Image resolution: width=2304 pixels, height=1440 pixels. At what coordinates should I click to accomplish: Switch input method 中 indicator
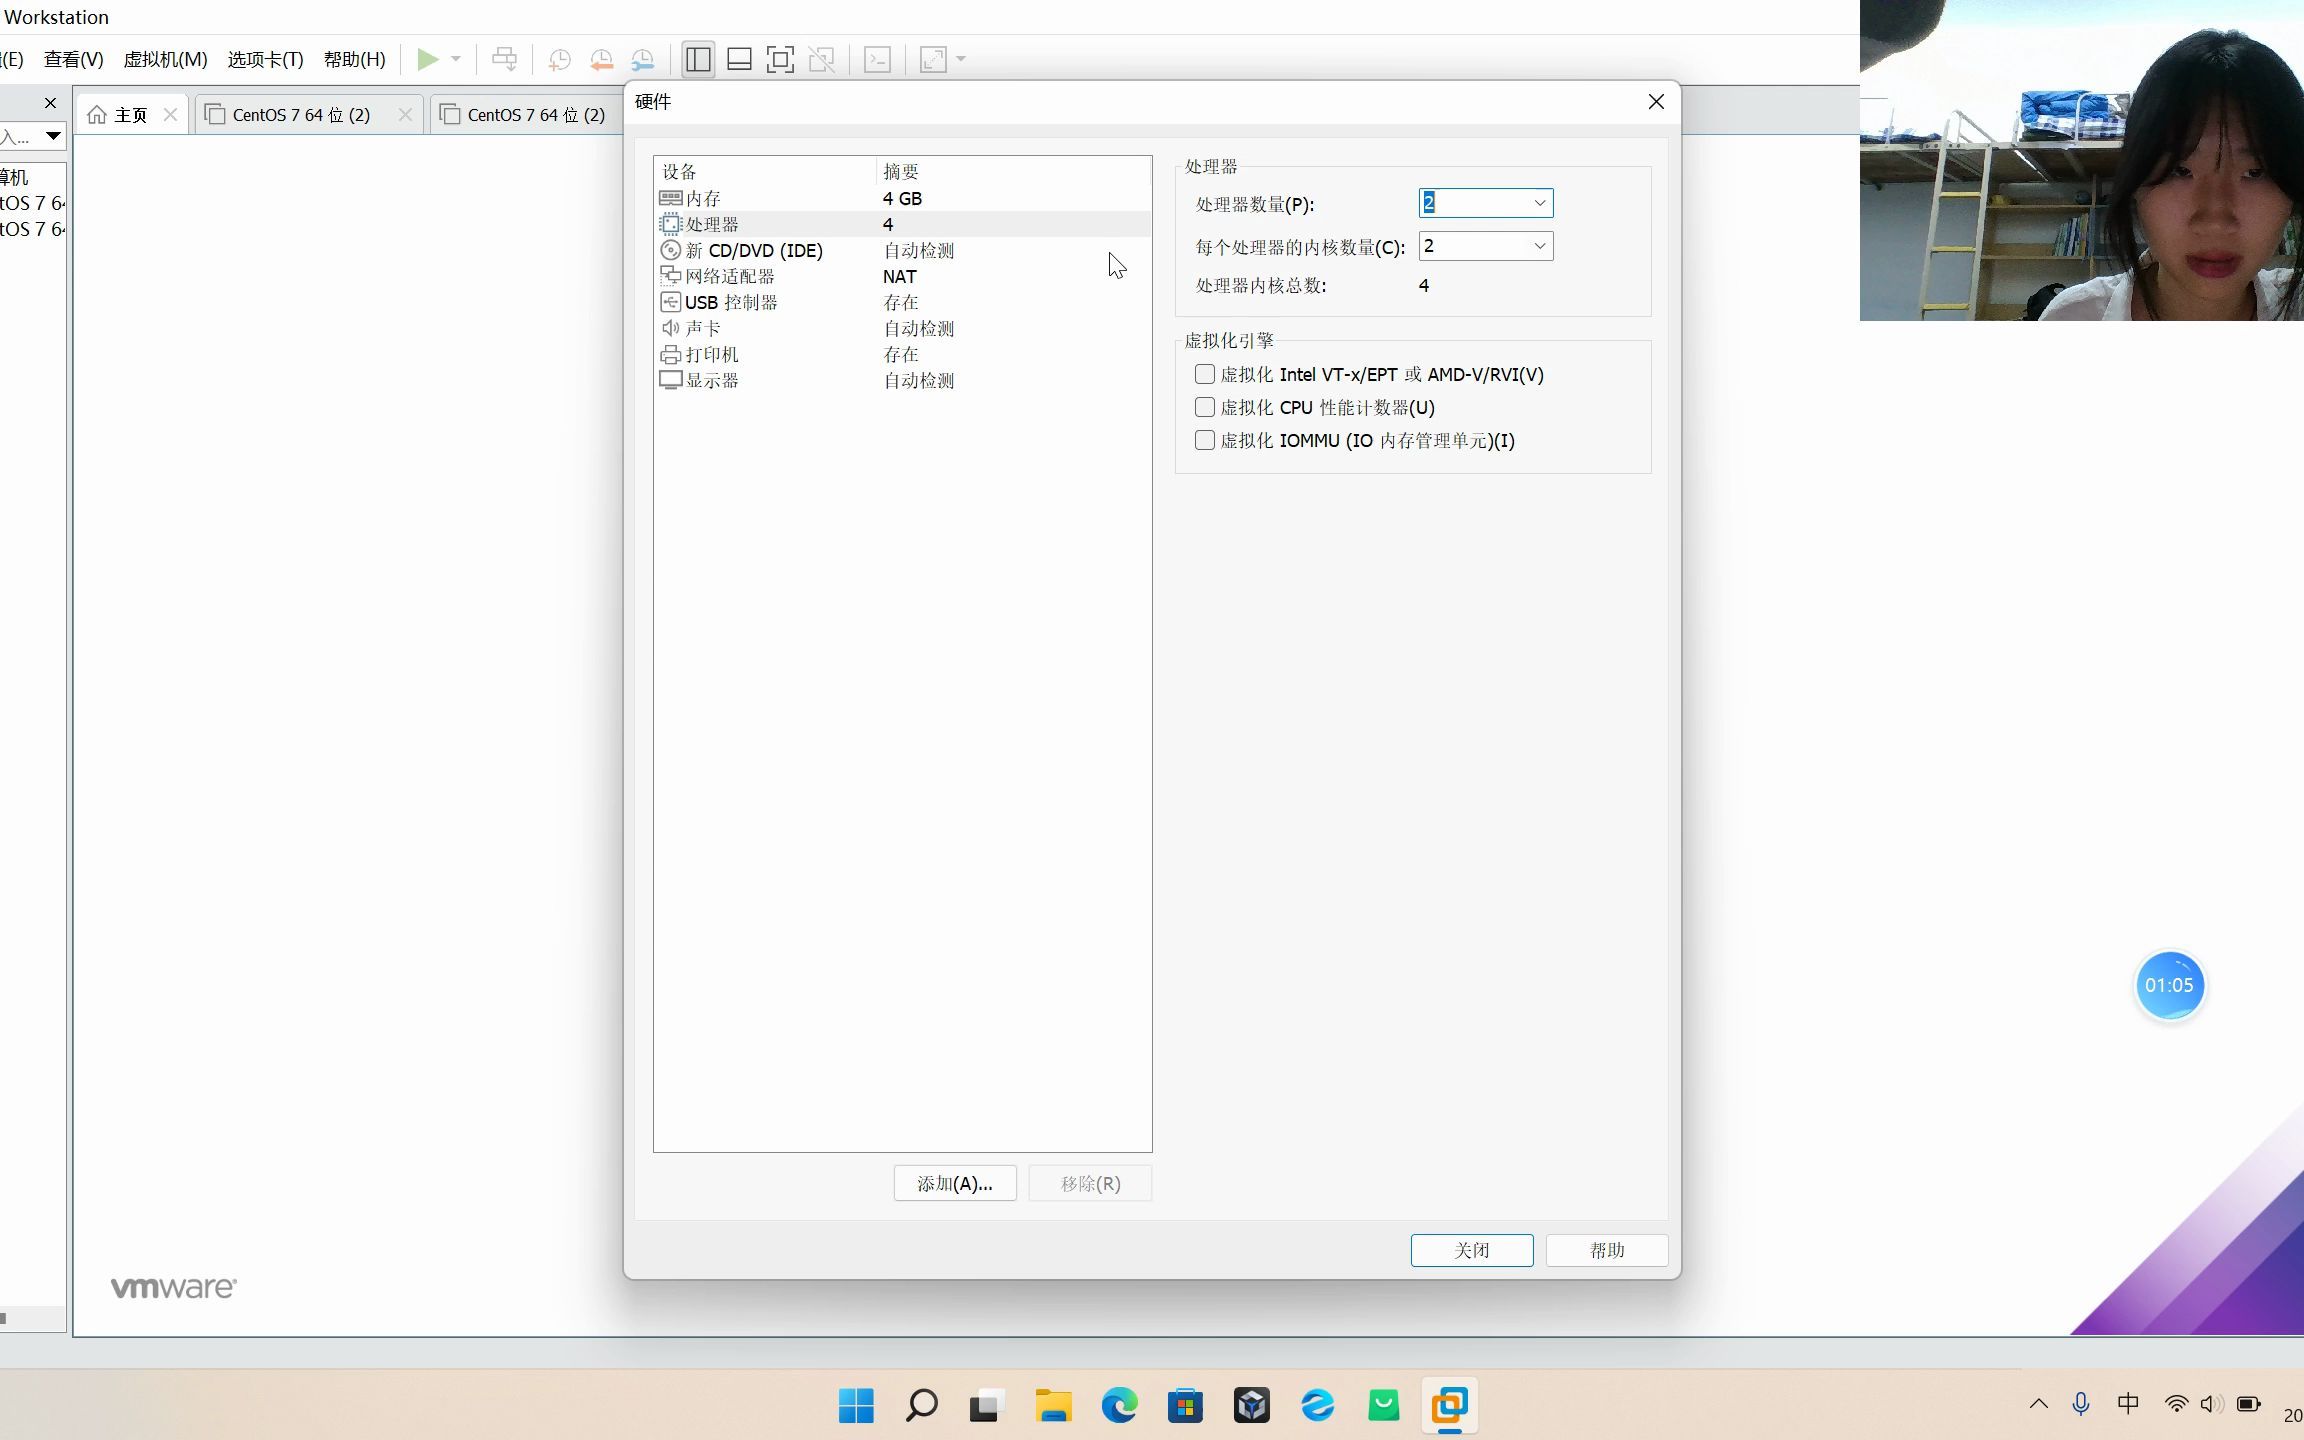click(2128, 1404)
